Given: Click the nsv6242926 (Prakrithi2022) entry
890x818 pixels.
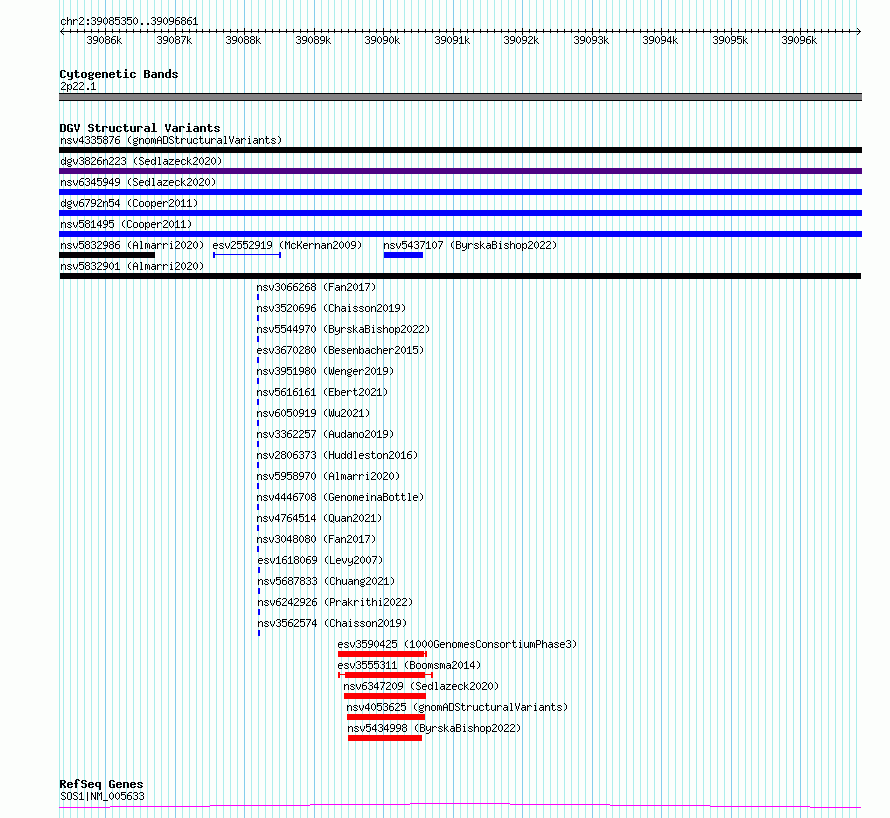Looking at the screenshot, I should 335,602.
